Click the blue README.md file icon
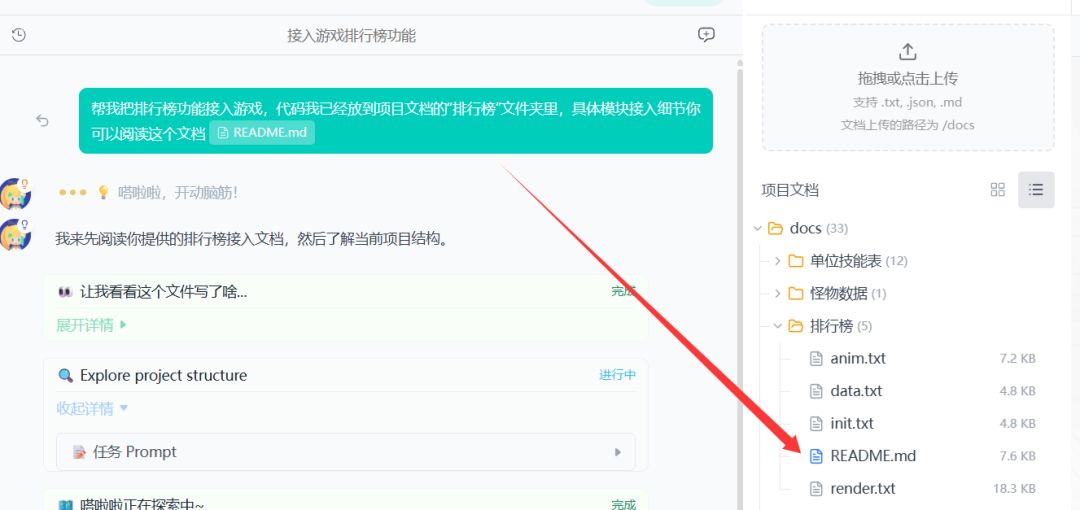 [x=816, y=456]
